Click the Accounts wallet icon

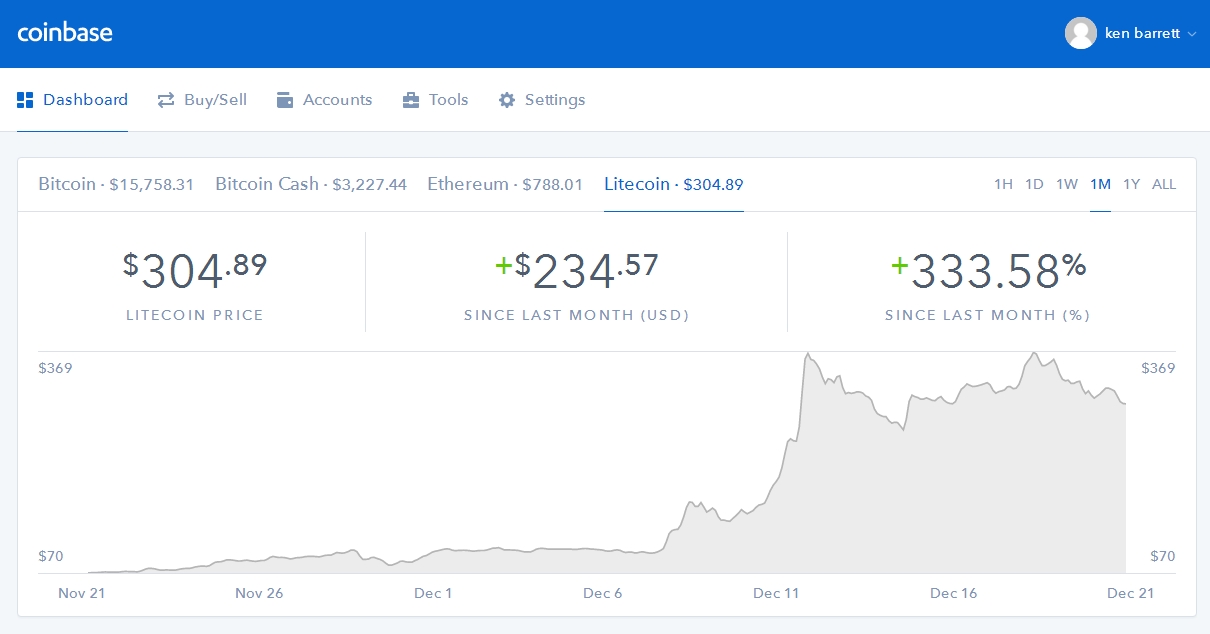[x=285, y=100]
